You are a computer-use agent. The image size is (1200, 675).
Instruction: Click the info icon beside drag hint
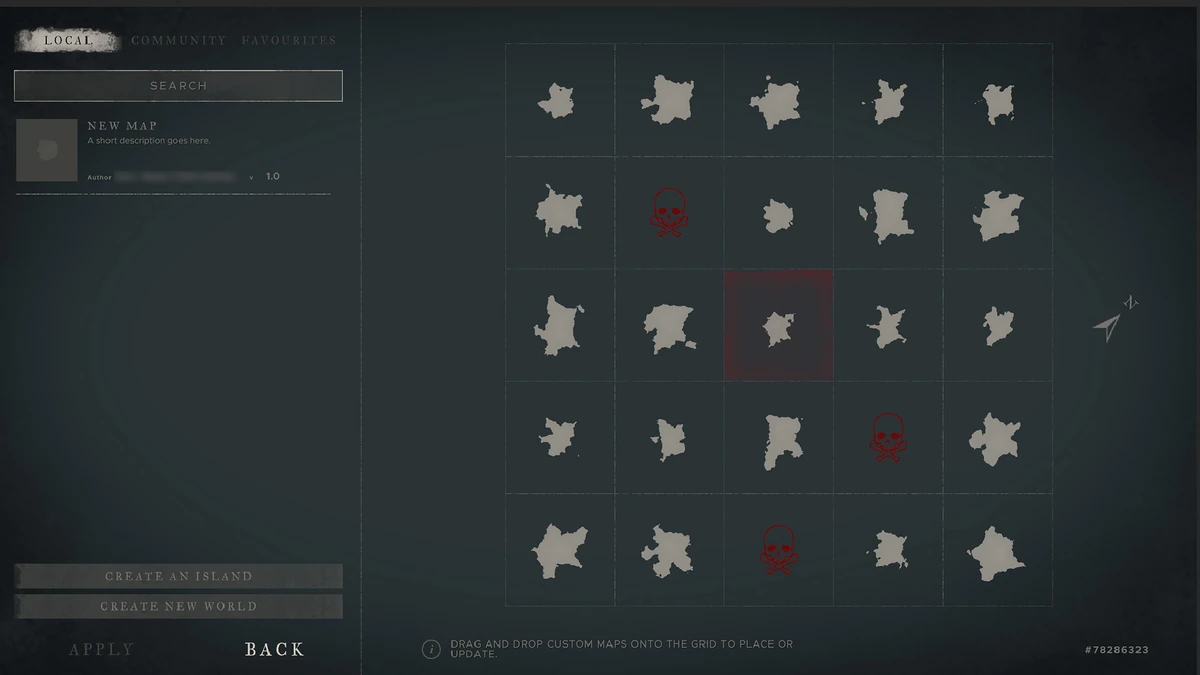coord(431,649)
